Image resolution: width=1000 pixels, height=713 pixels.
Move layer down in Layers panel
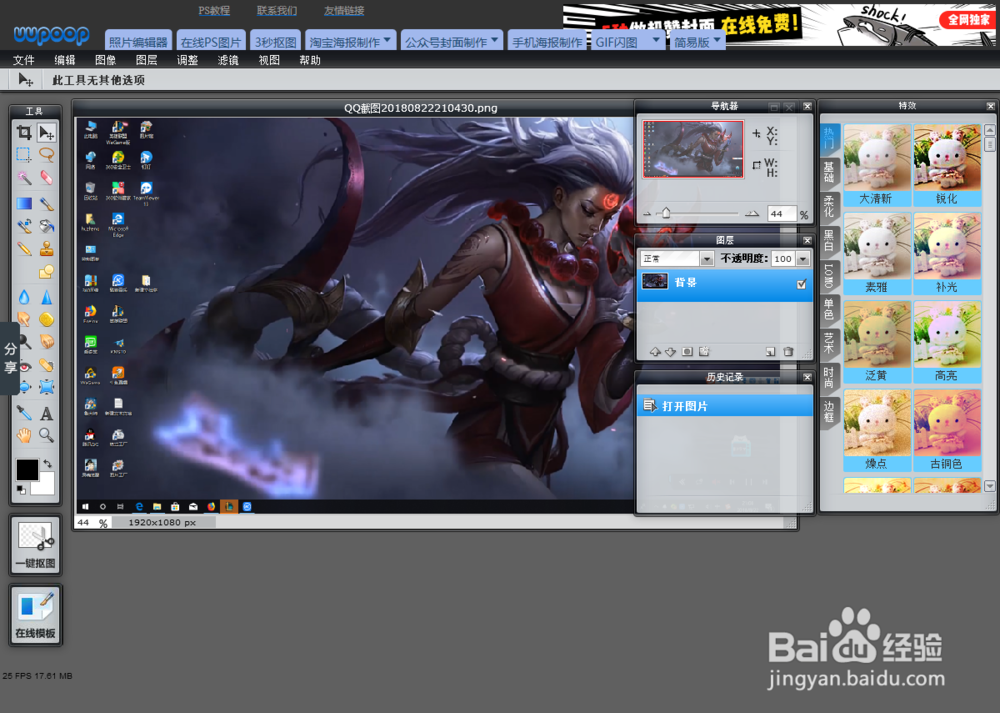(670, 351)
